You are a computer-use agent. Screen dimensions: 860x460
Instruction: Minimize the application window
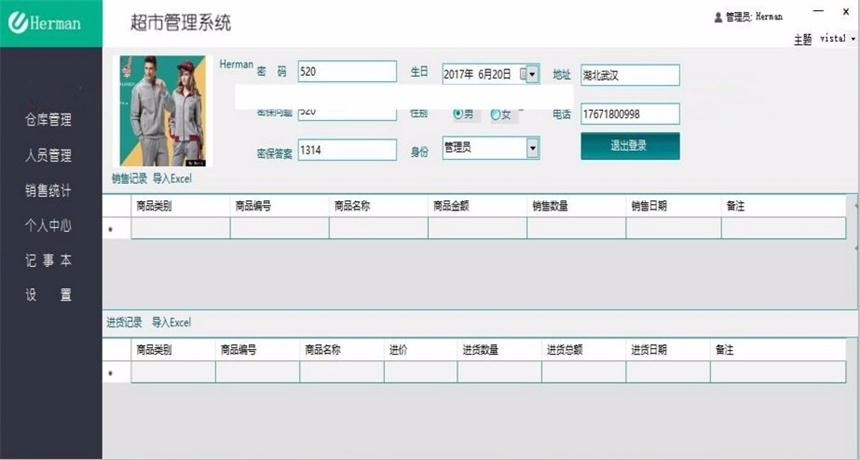coord(818,11)
